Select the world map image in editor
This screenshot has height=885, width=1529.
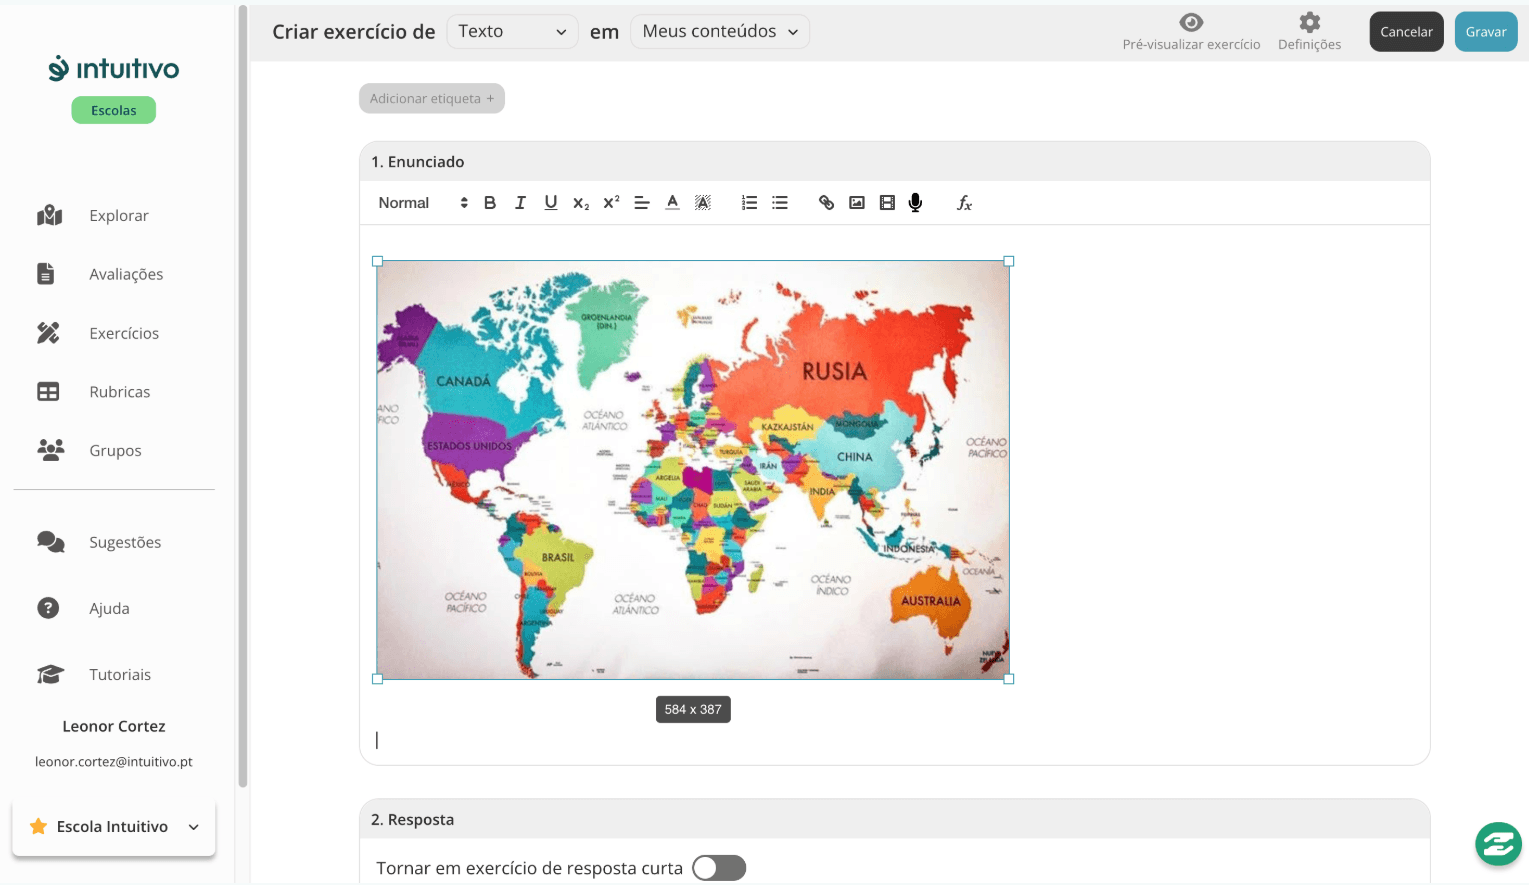(x=693, y=470)
